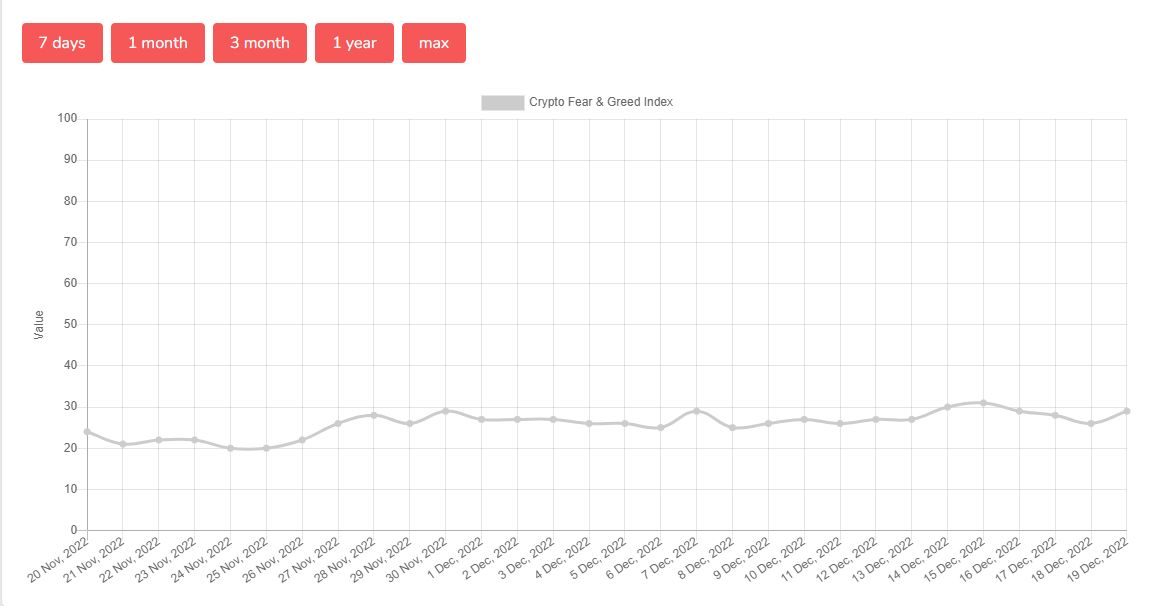The height and width of the screenshot is (606, 1150).
Task: Click the 15 Dec, 2022 highest point
Action: pyautogui.click(x=984, y=403)
